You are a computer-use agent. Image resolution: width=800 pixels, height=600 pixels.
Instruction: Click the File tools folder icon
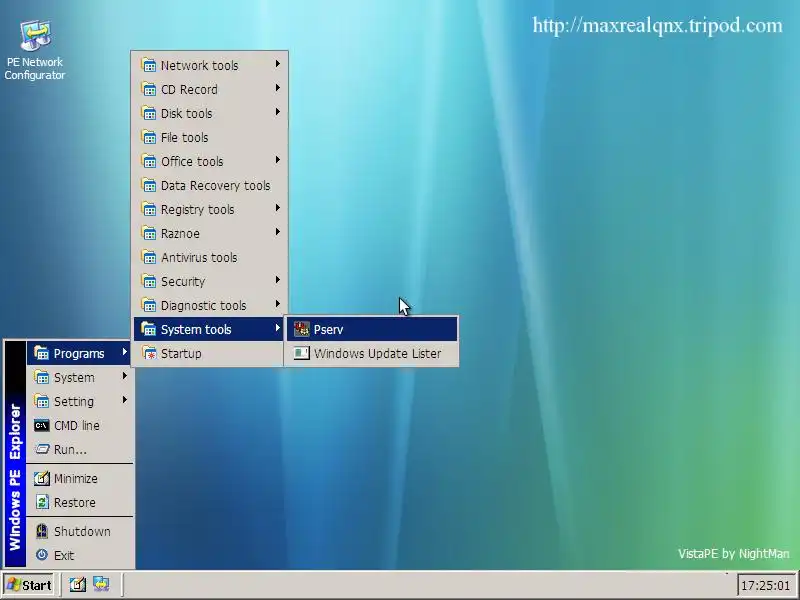148,137
